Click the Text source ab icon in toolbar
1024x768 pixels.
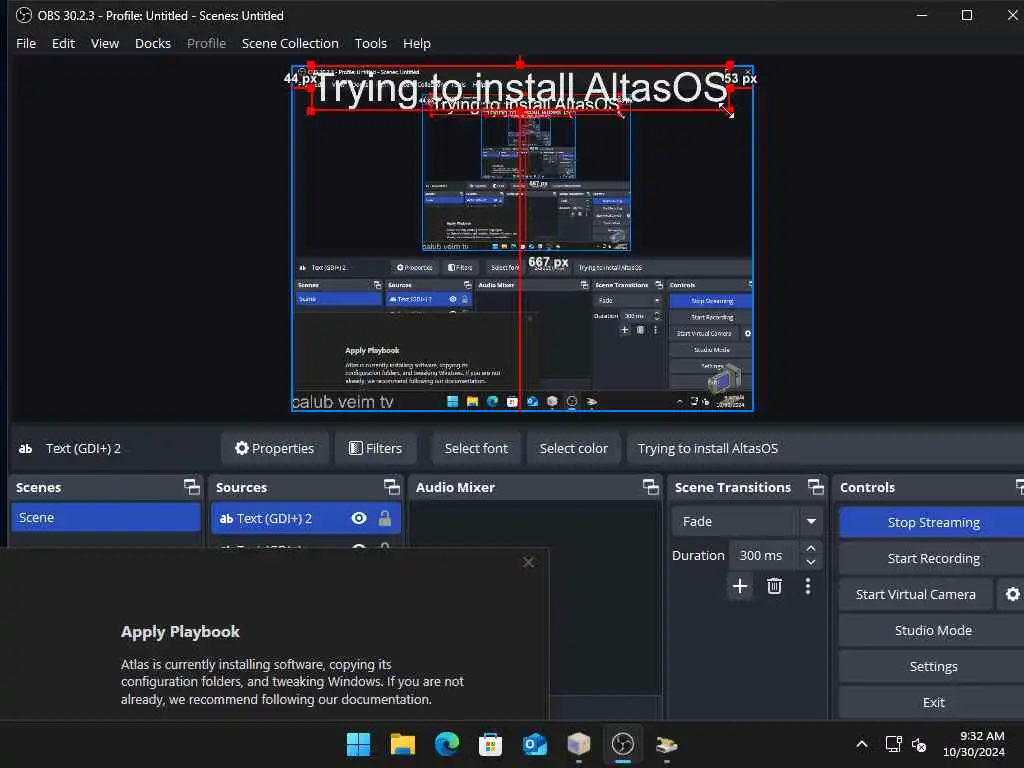pyautogui.click(x=25, y=449)
